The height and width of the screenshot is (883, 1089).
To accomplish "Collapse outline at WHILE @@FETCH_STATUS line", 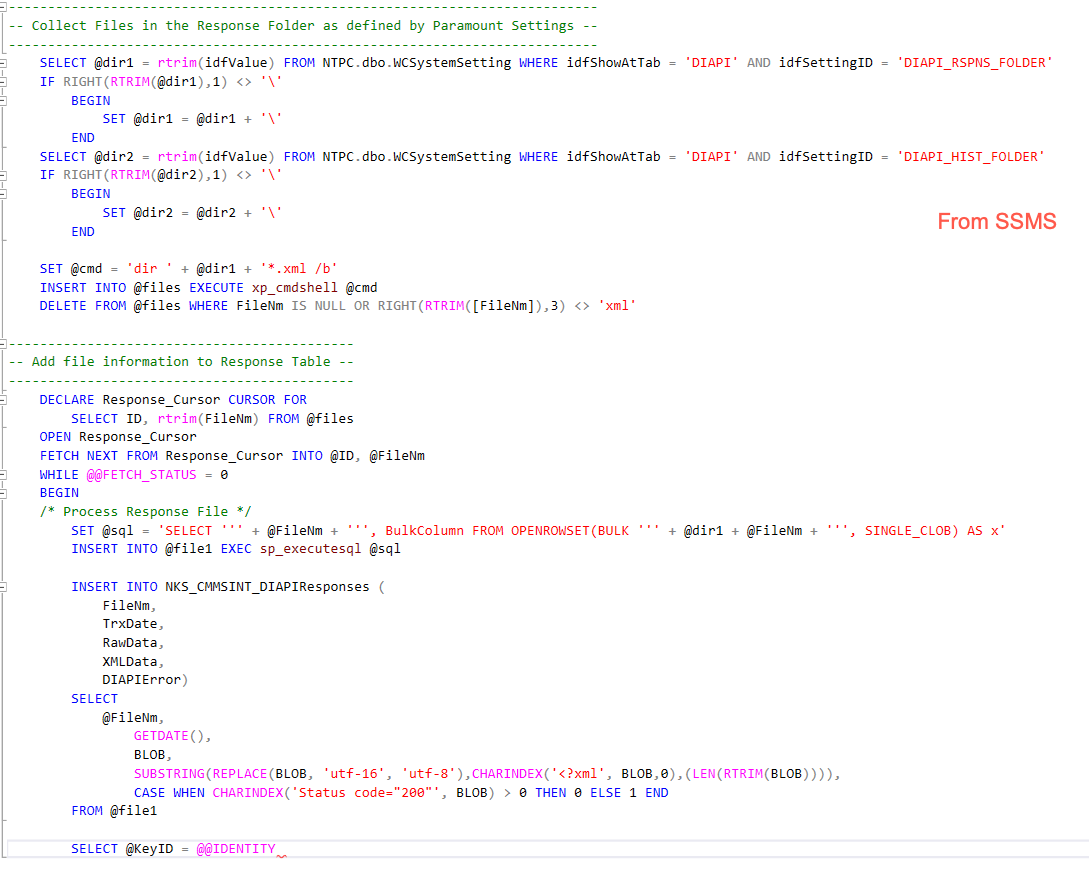I will tap(3, 475).
